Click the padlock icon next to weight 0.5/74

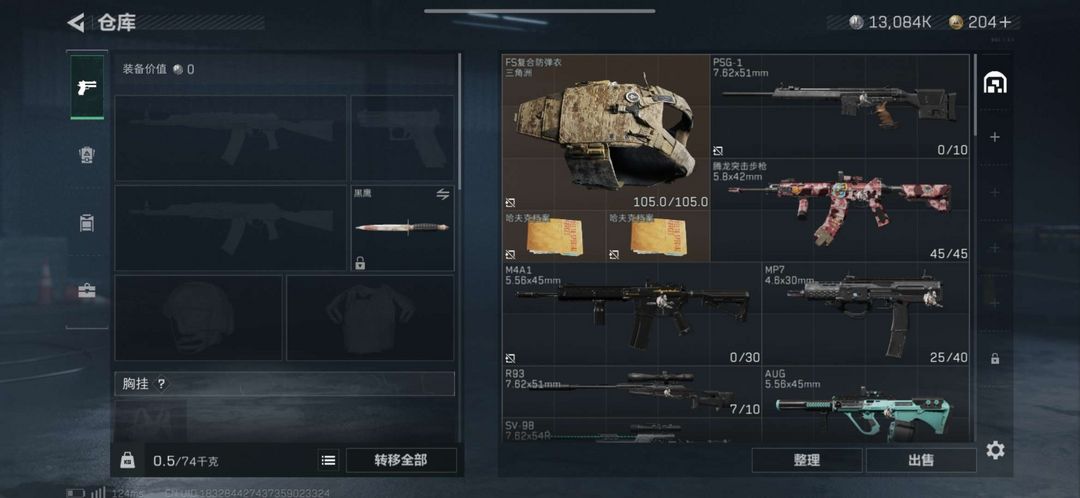click(x=127, y=460)
